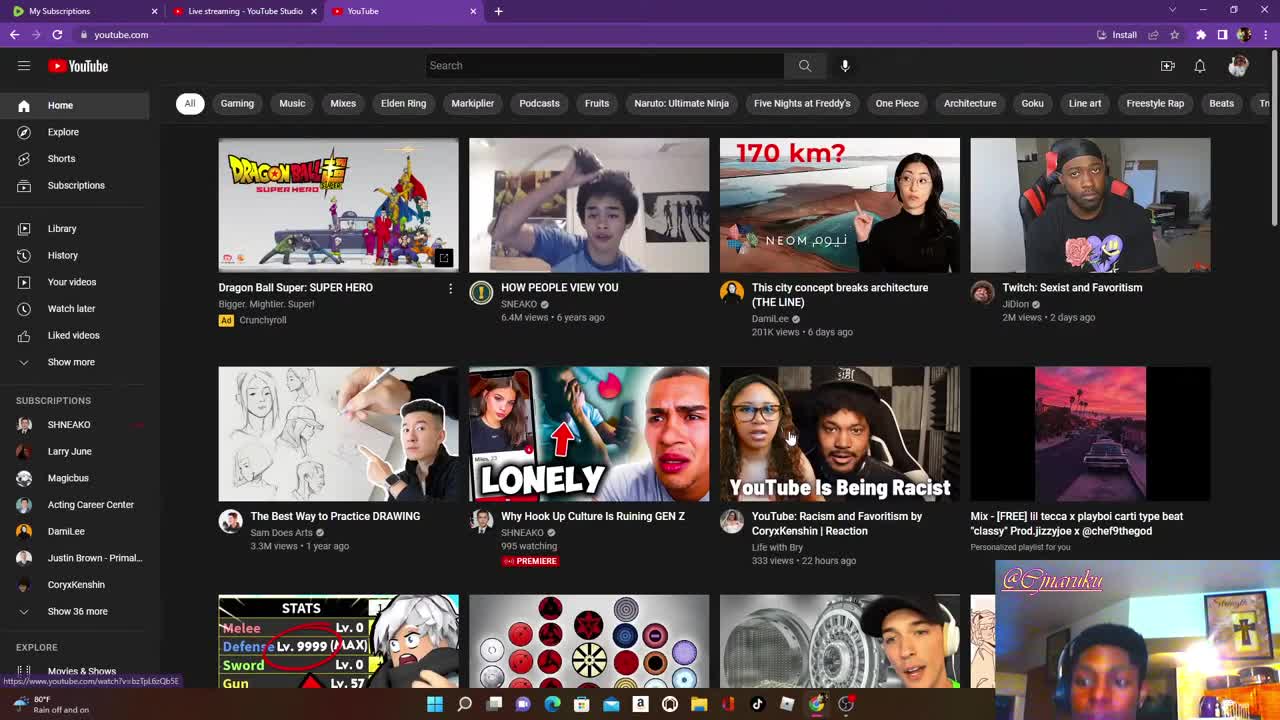Open Liked videos in the sidebar
This screenshot has width=1280, height=720.
(x=75, y=335)
